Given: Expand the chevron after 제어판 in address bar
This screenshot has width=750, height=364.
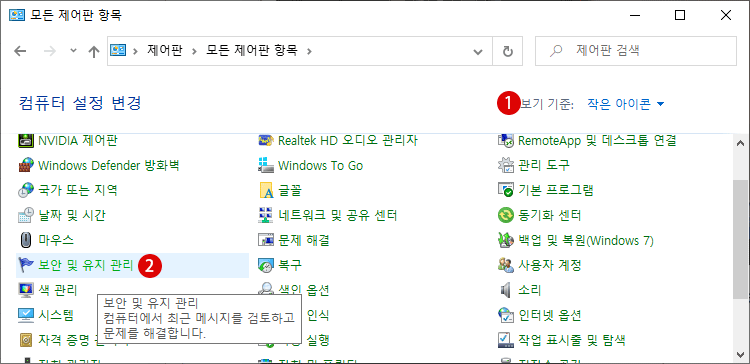Looking at the screenshot, I should 194,51.
